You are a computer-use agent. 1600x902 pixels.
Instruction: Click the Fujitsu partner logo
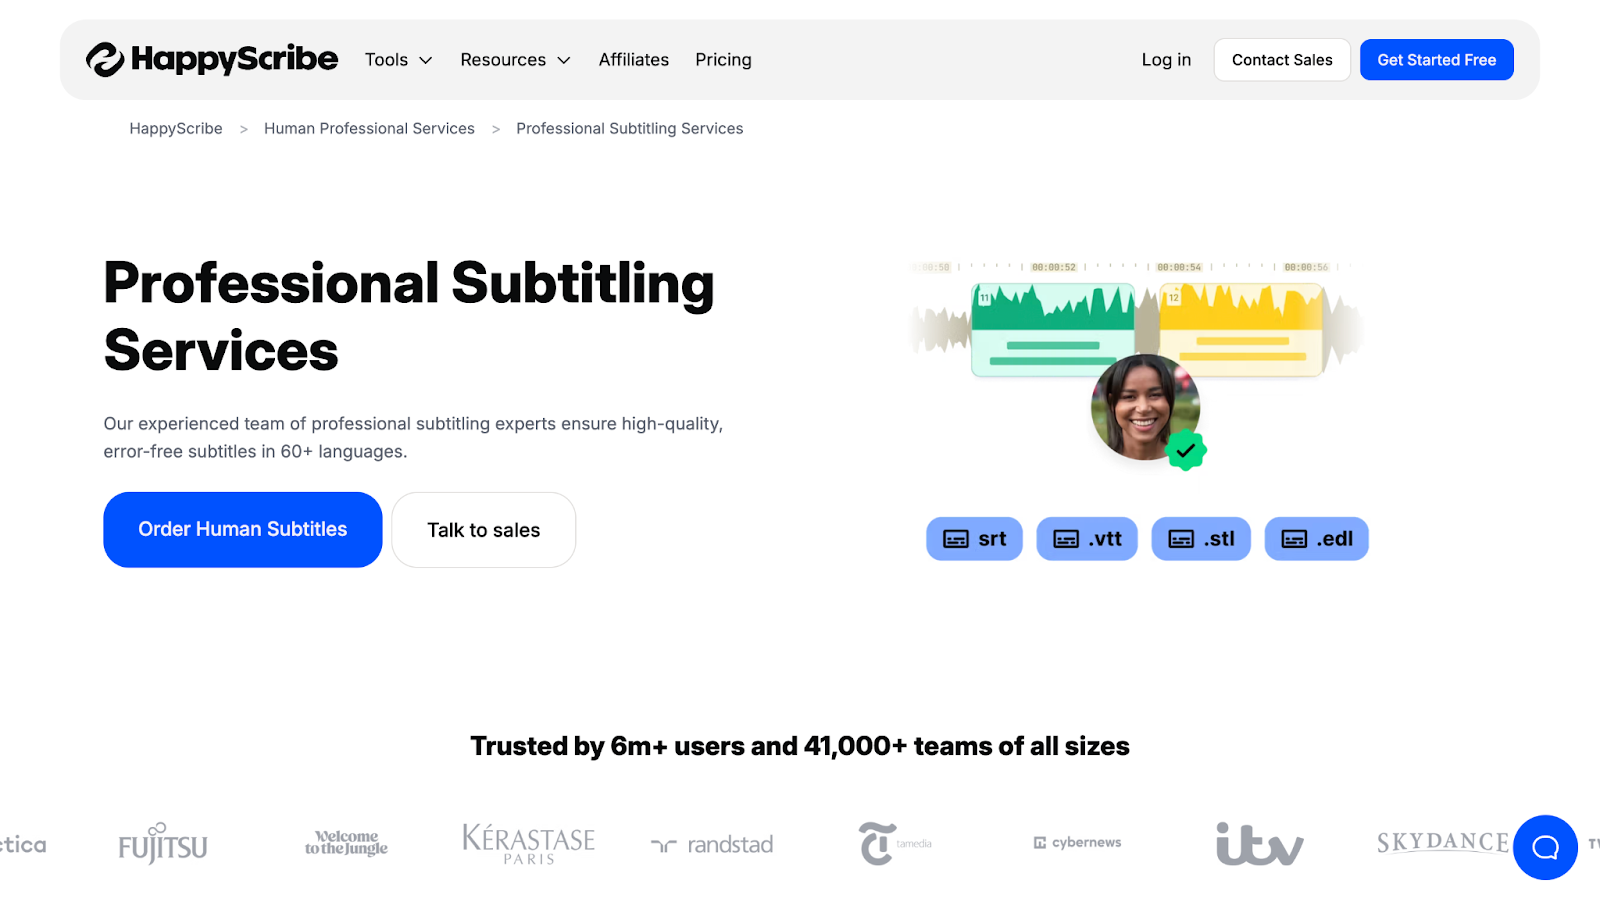coord(161,843)
